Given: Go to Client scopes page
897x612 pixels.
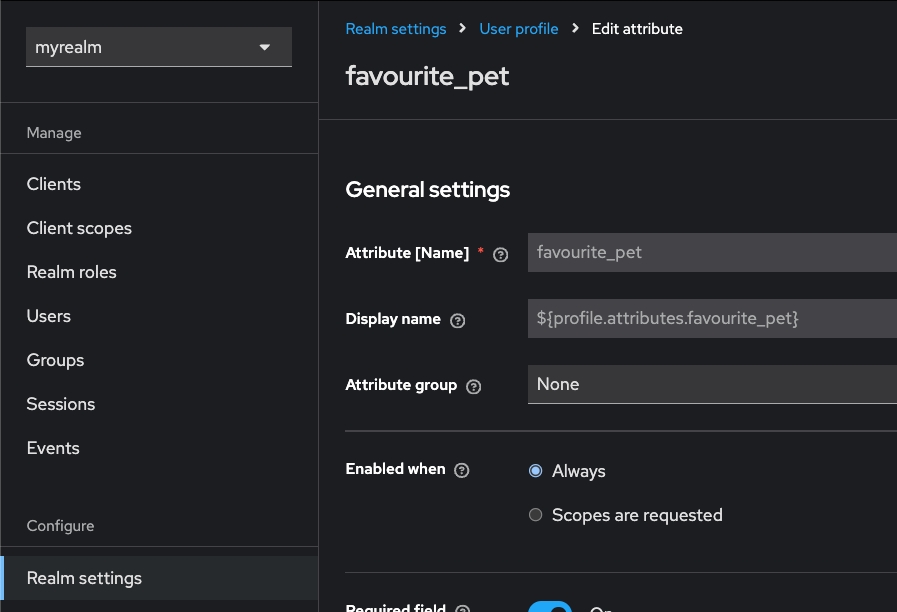Looking at the screenshot, I should [x=79, y=228].
